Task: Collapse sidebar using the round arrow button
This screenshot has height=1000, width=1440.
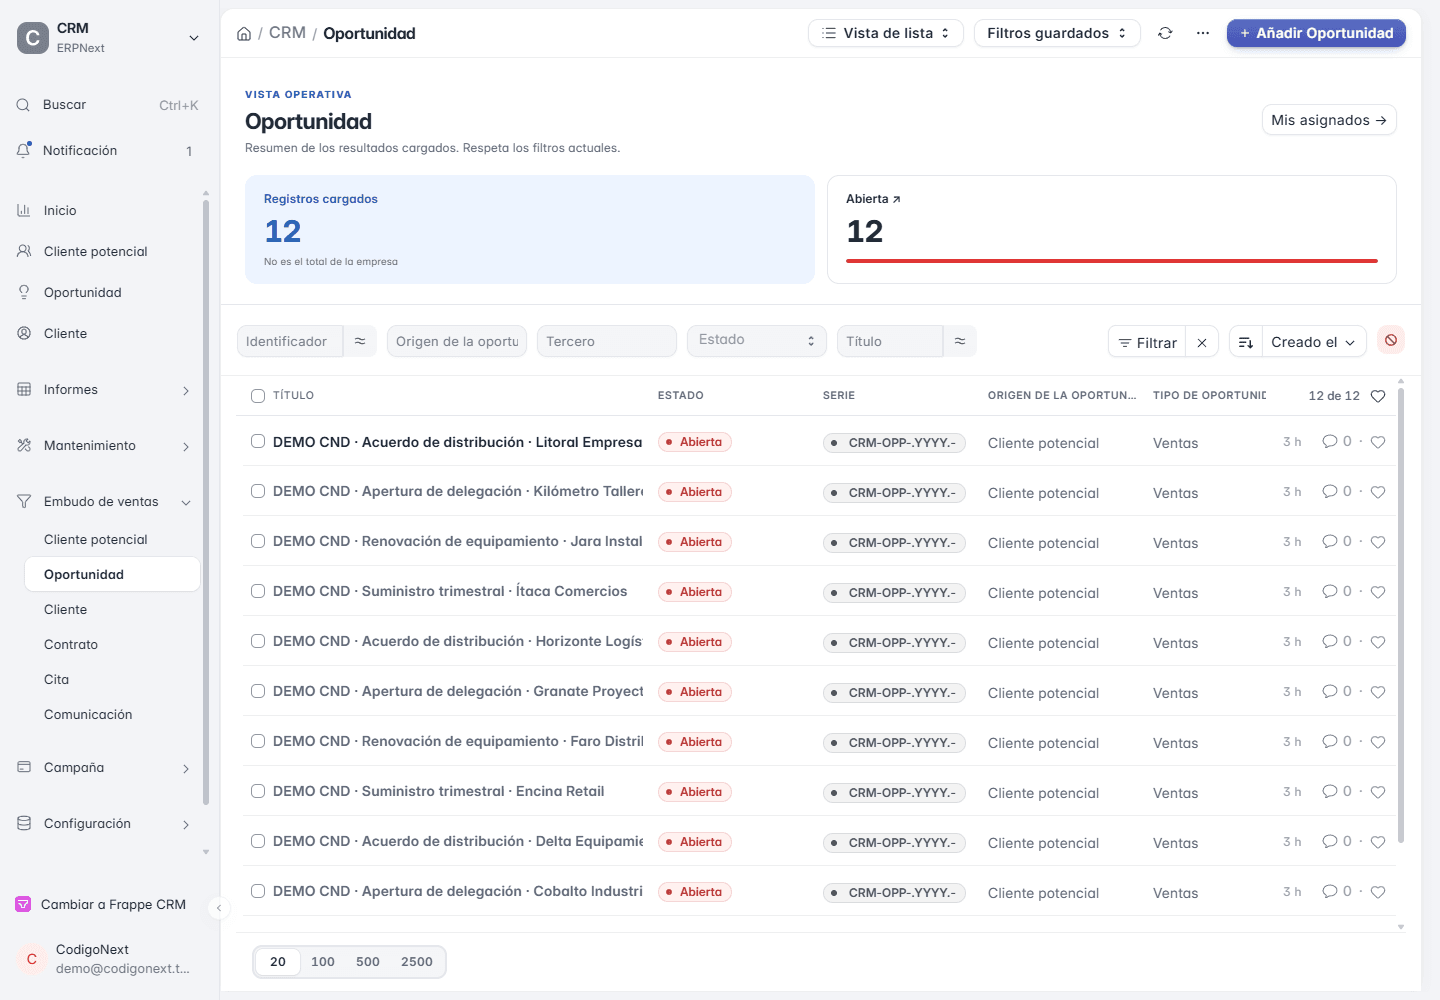Action: pos(219,908)
